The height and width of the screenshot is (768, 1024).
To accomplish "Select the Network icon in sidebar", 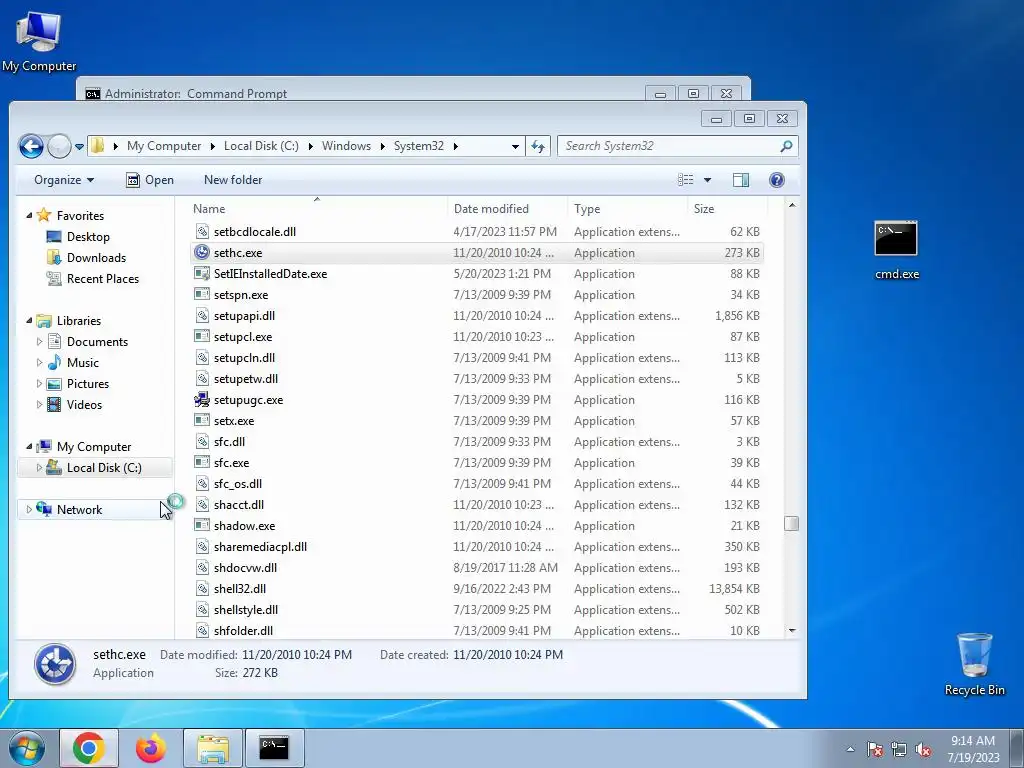I will 44,509.
